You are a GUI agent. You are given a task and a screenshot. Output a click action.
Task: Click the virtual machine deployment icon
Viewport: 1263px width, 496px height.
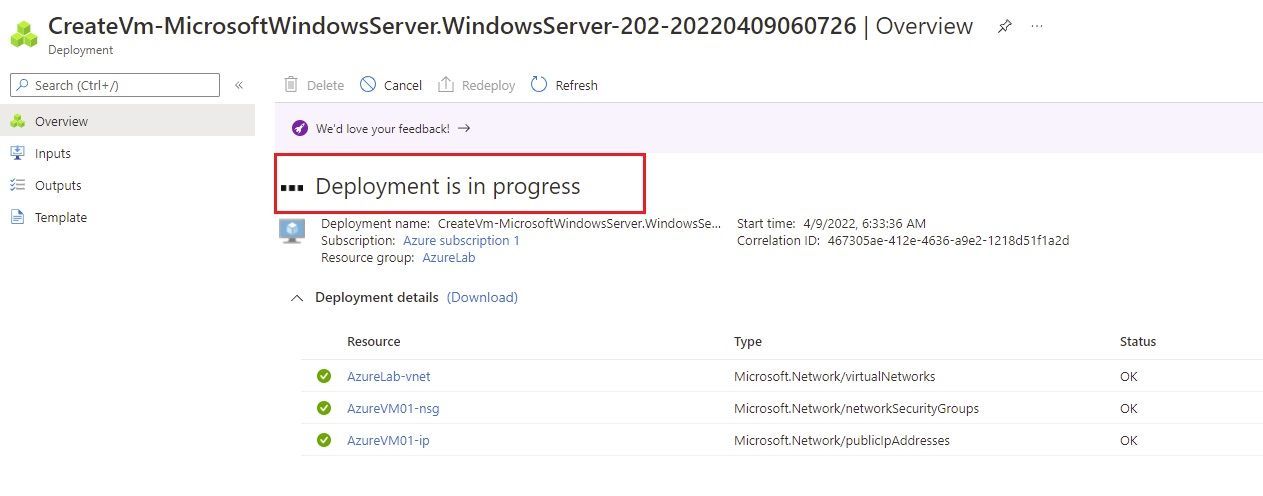292,232
